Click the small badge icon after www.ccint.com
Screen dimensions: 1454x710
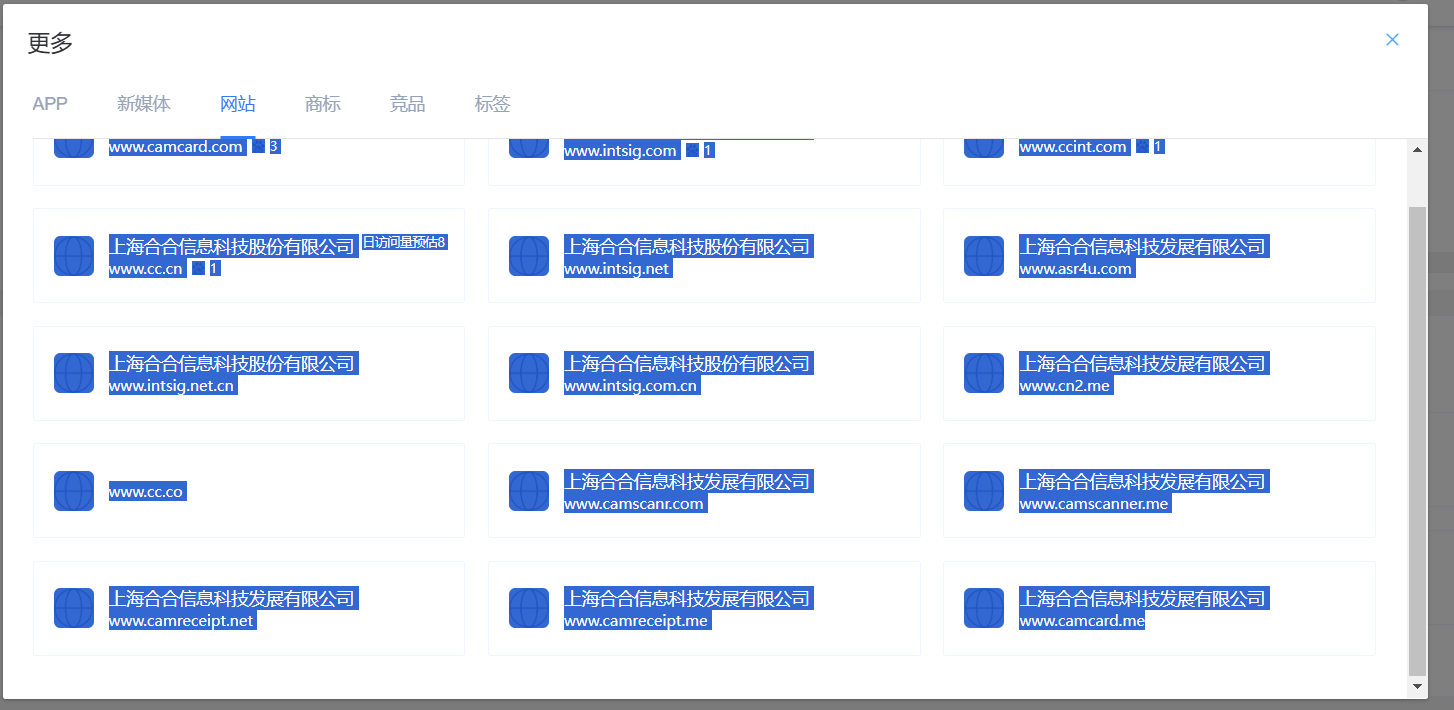[x=1142, y=146]
